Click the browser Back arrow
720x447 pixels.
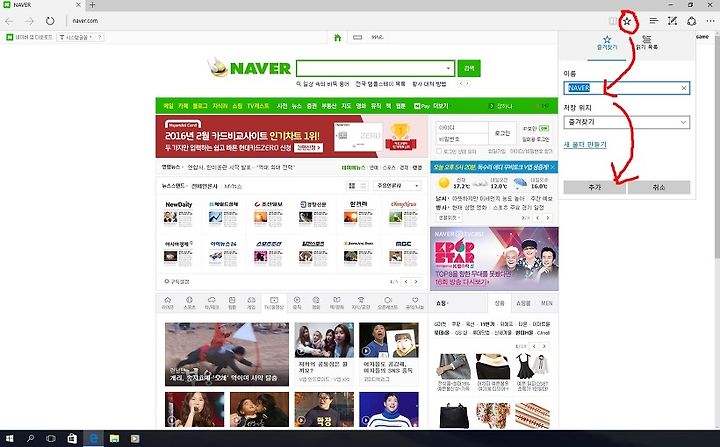coord(9,21)
